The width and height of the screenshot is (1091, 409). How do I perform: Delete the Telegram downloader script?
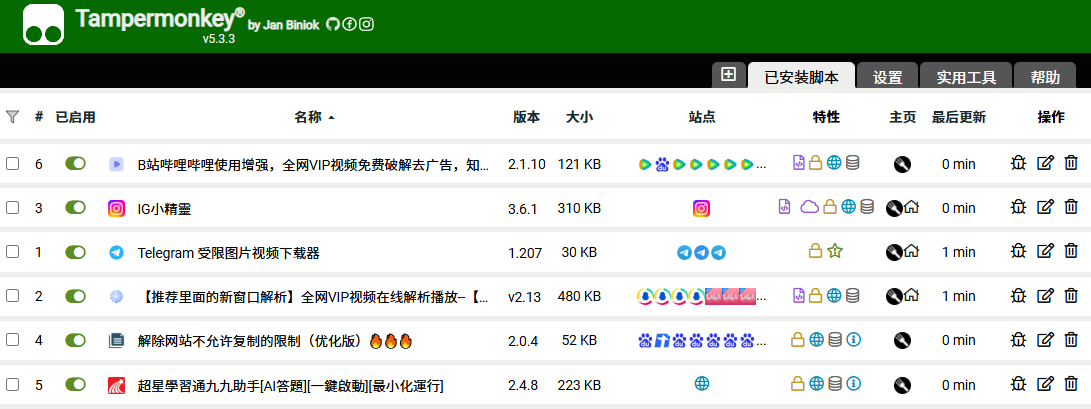pos(1071,252)
